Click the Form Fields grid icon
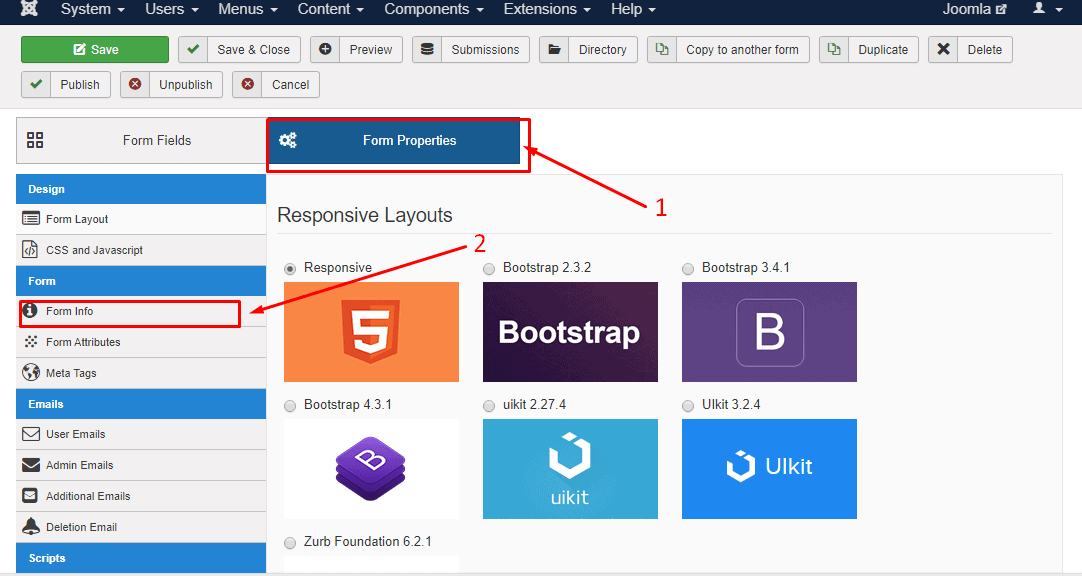Viewport: 1082px width, 576px height. [x=35, y=140]
